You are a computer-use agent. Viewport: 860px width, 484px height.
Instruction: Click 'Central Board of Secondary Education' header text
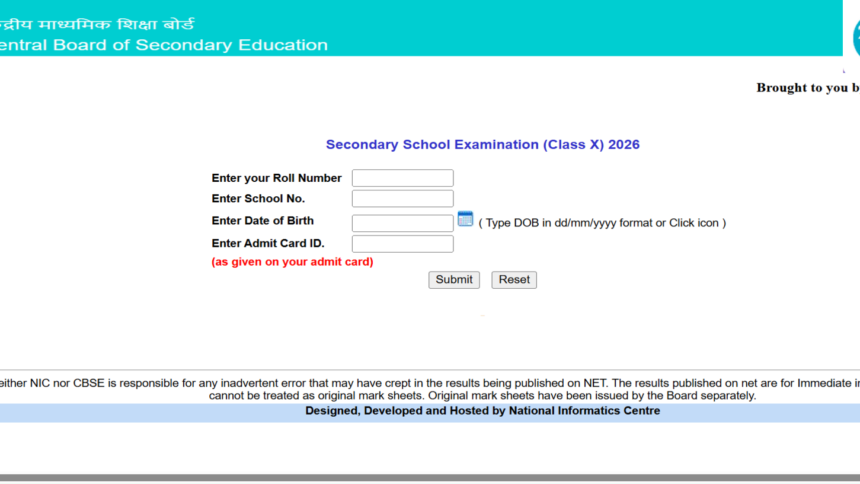pyautogui.click(x=164, y=45)
